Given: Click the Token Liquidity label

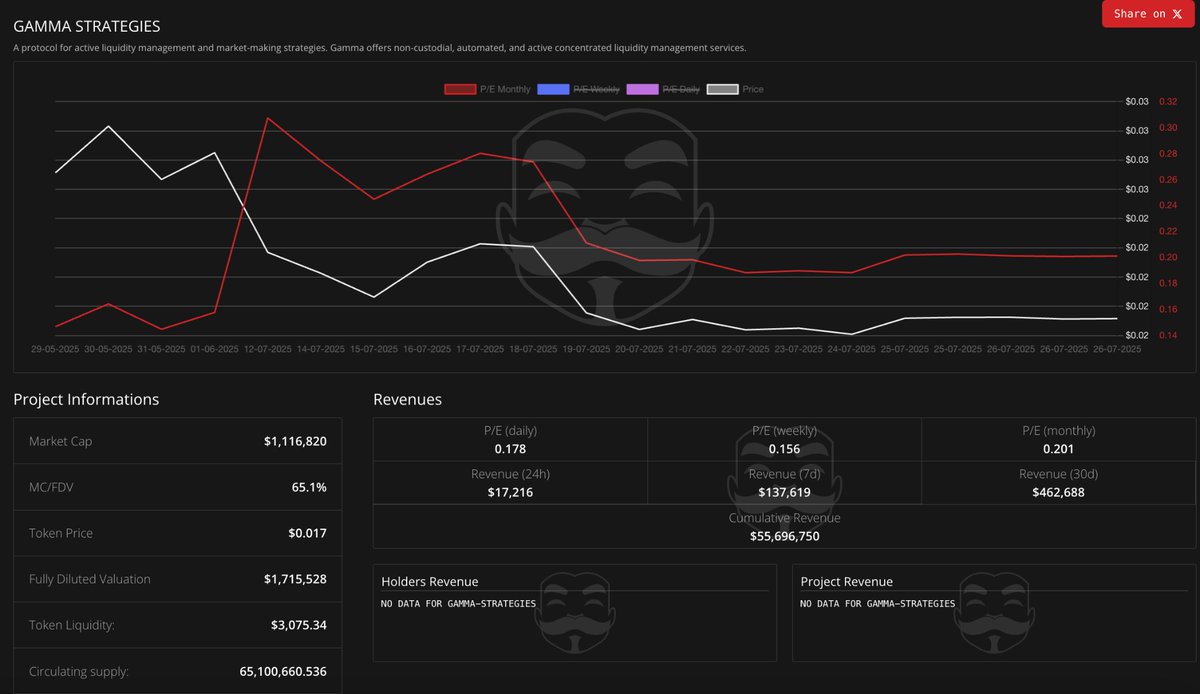Looking at the screenshot, I should click(72, 625).
